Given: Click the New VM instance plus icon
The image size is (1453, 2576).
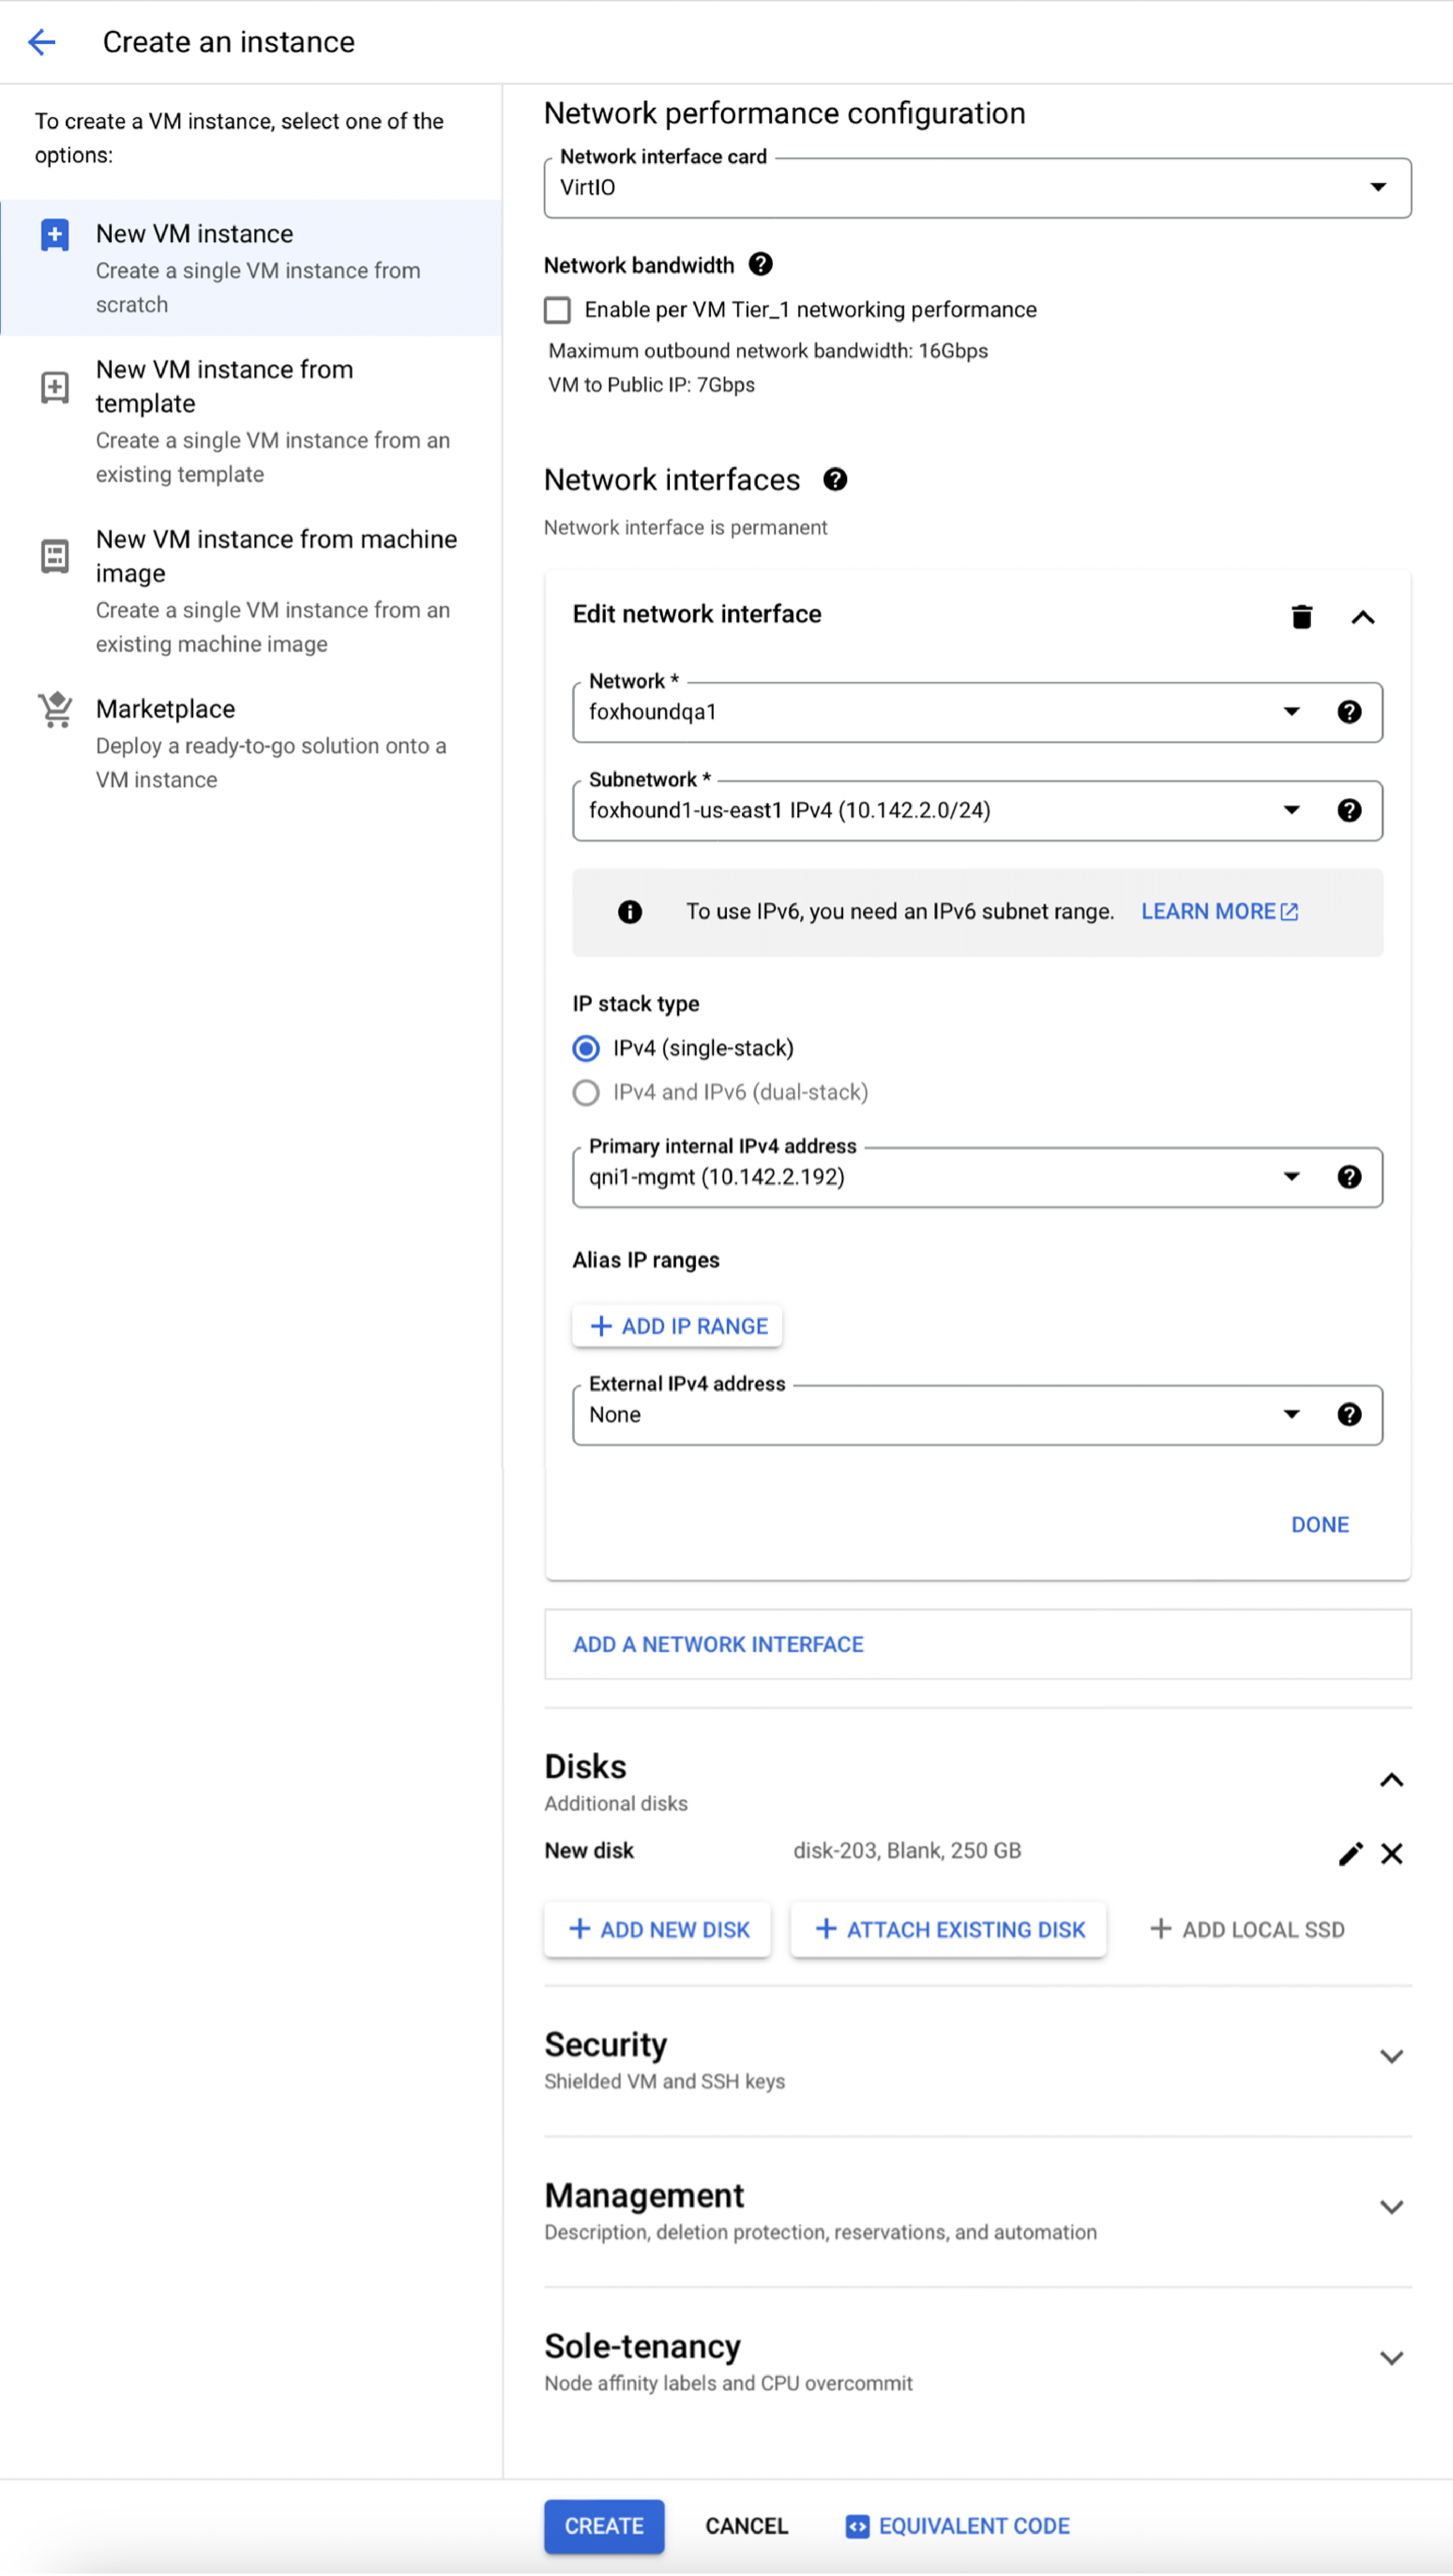Looking at the screenshot, I should click(x=55, y=235).
